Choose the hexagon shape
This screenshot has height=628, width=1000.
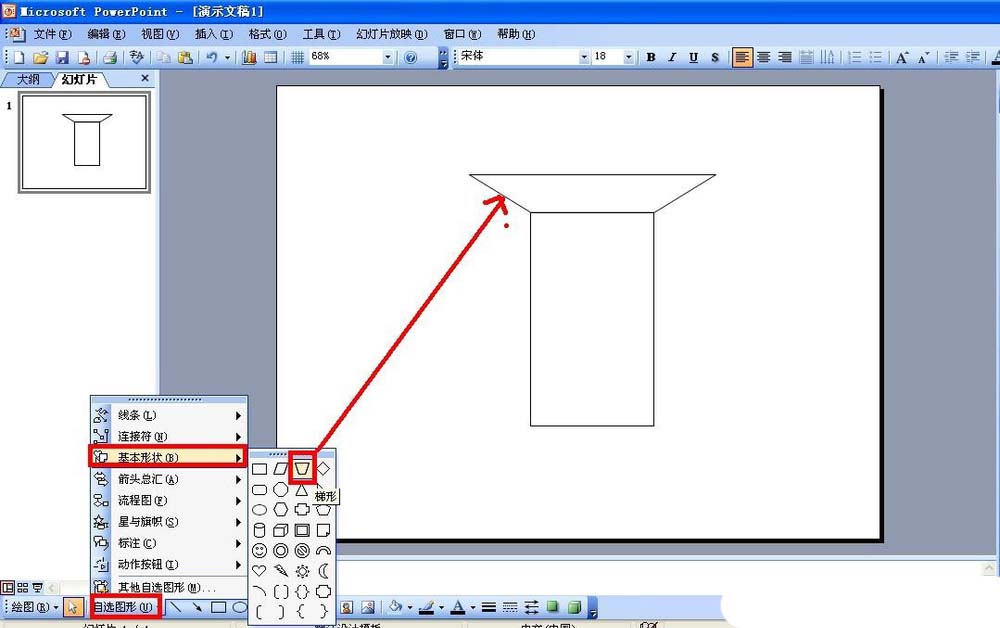(281, 510)
